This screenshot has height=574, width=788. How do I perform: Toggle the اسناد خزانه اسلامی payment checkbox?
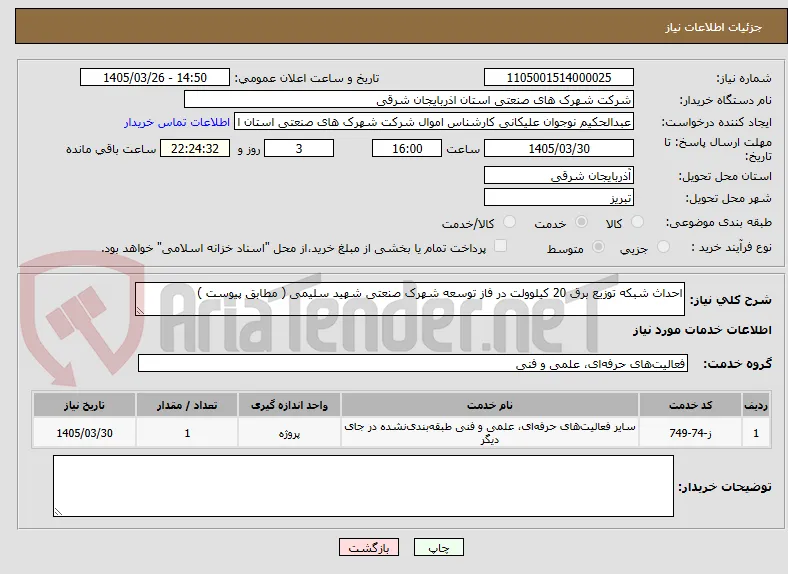[x=501, y=246]
